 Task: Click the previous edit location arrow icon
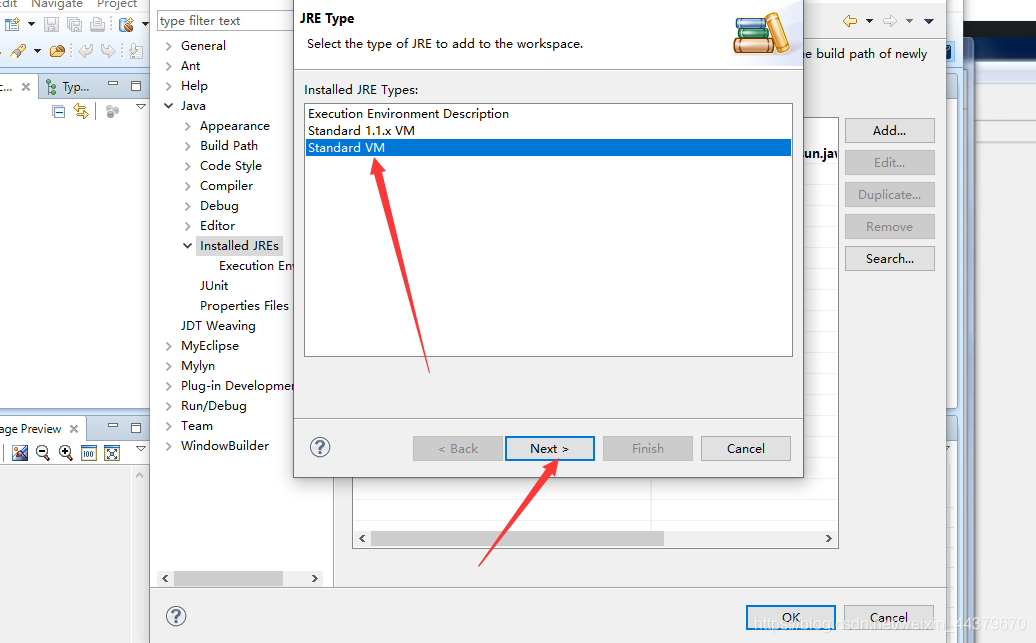point(85,51)
